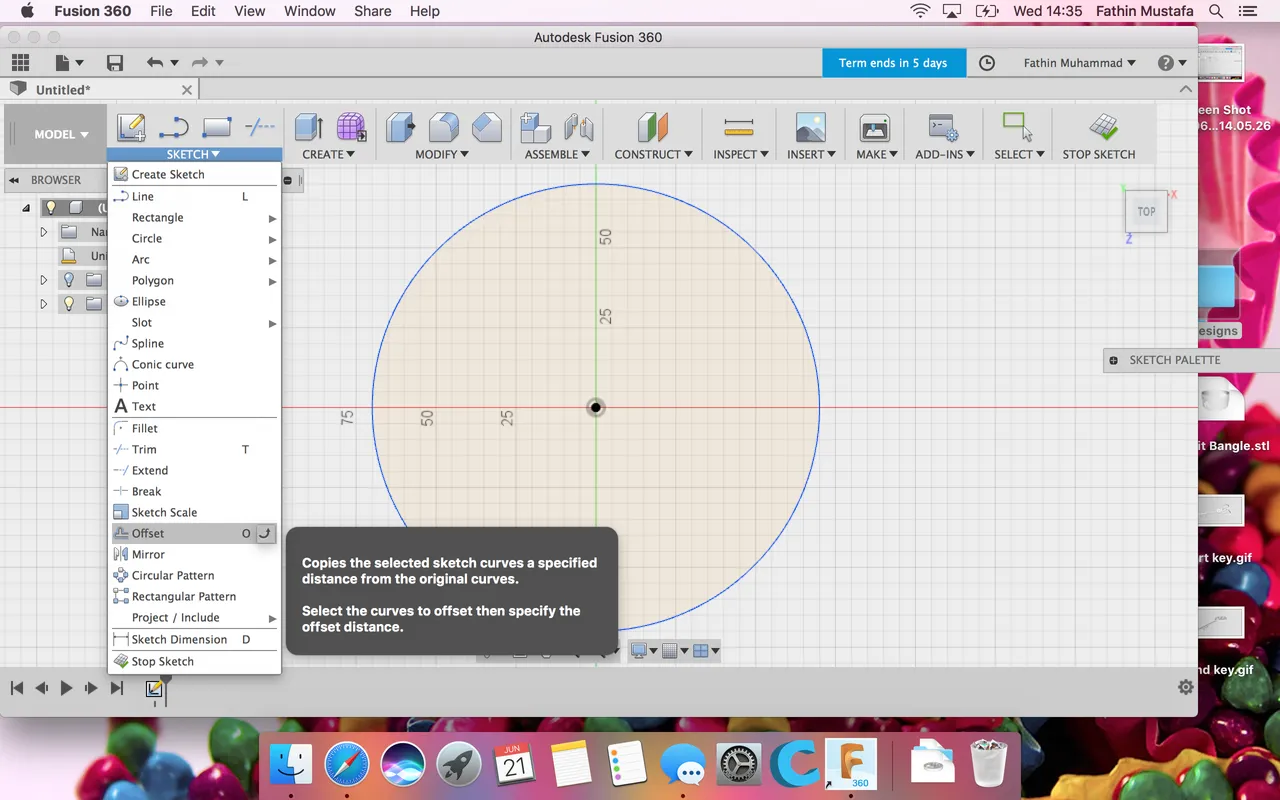Click the Joint icon in Assemble group
1280x800 pixels.
pyautogui.click(x=579, y=127)
